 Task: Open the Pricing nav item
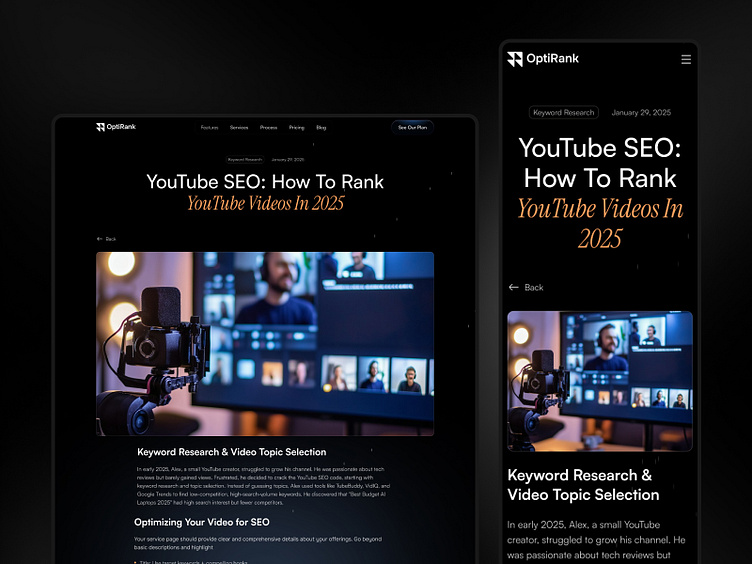pyautogui.click(x=297, y=128)
